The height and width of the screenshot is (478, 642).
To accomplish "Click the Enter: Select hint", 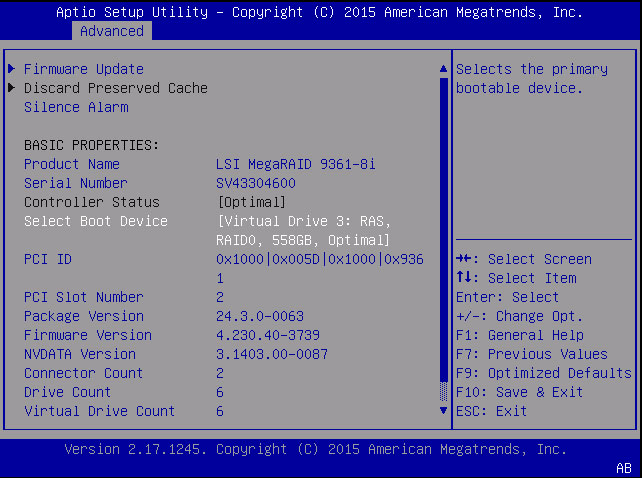I will coord(508,297).
